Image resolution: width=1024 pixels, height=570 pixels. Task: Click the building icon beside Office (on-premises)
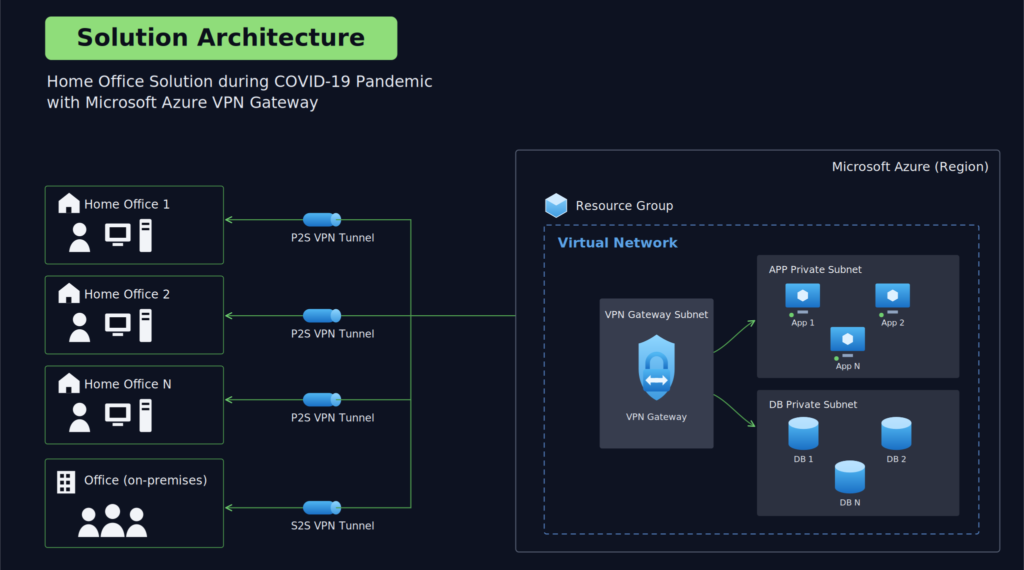point(66,482)
